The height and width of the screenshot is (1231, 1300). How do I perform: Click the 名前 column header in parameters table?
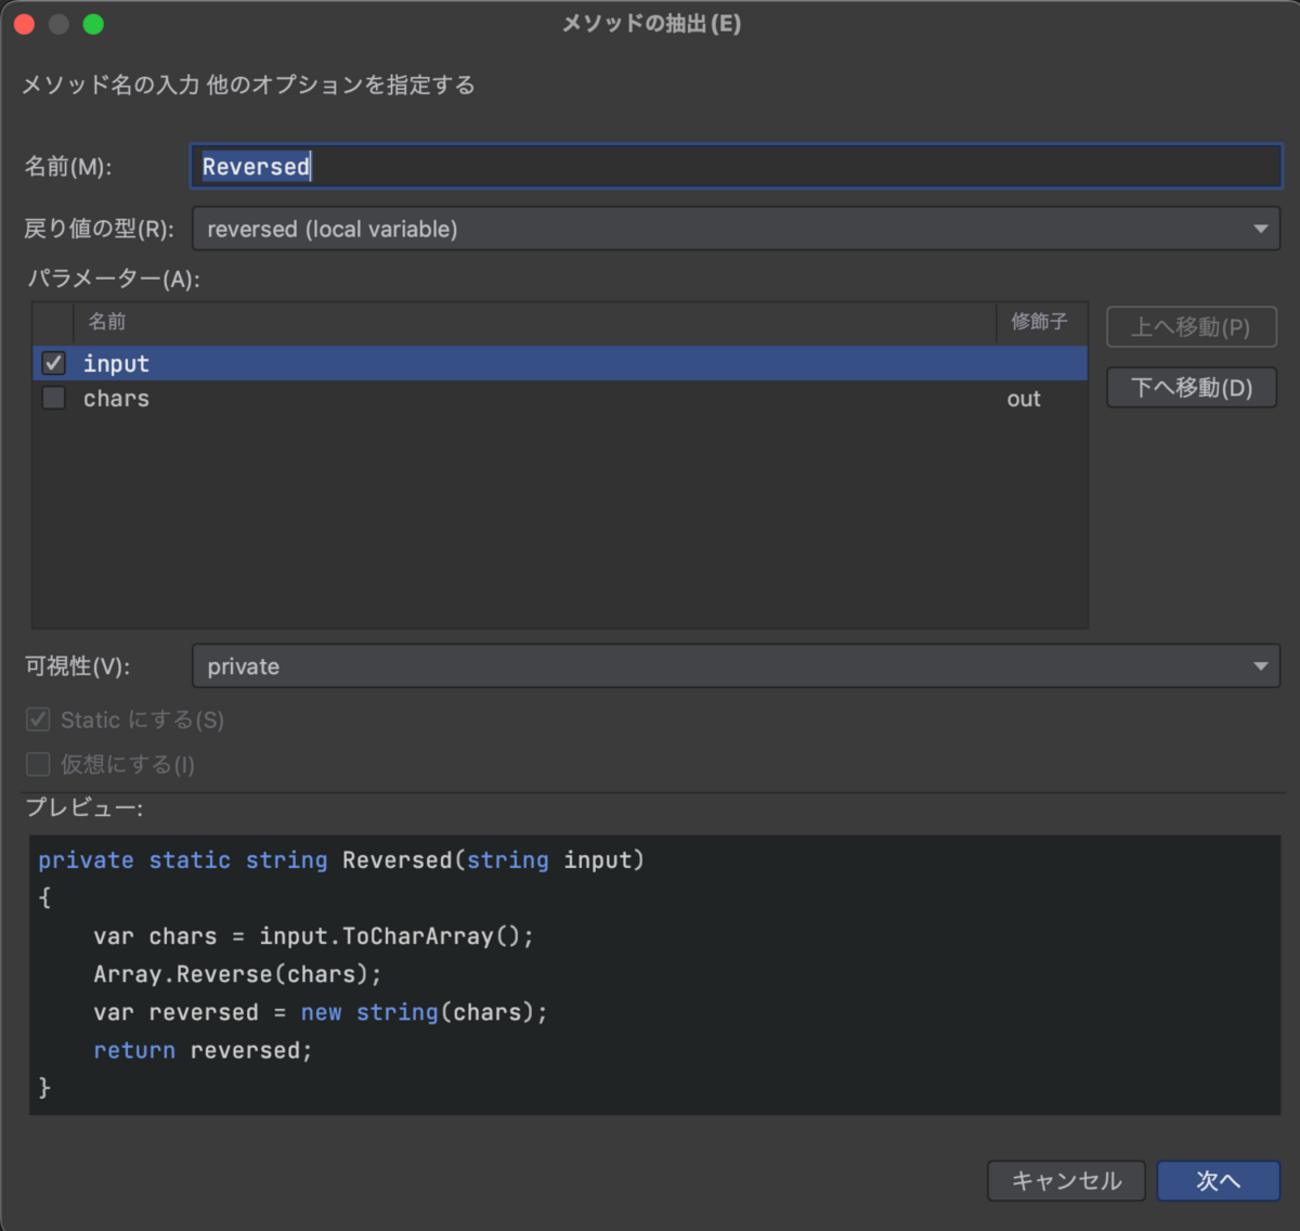click(107, 322)
